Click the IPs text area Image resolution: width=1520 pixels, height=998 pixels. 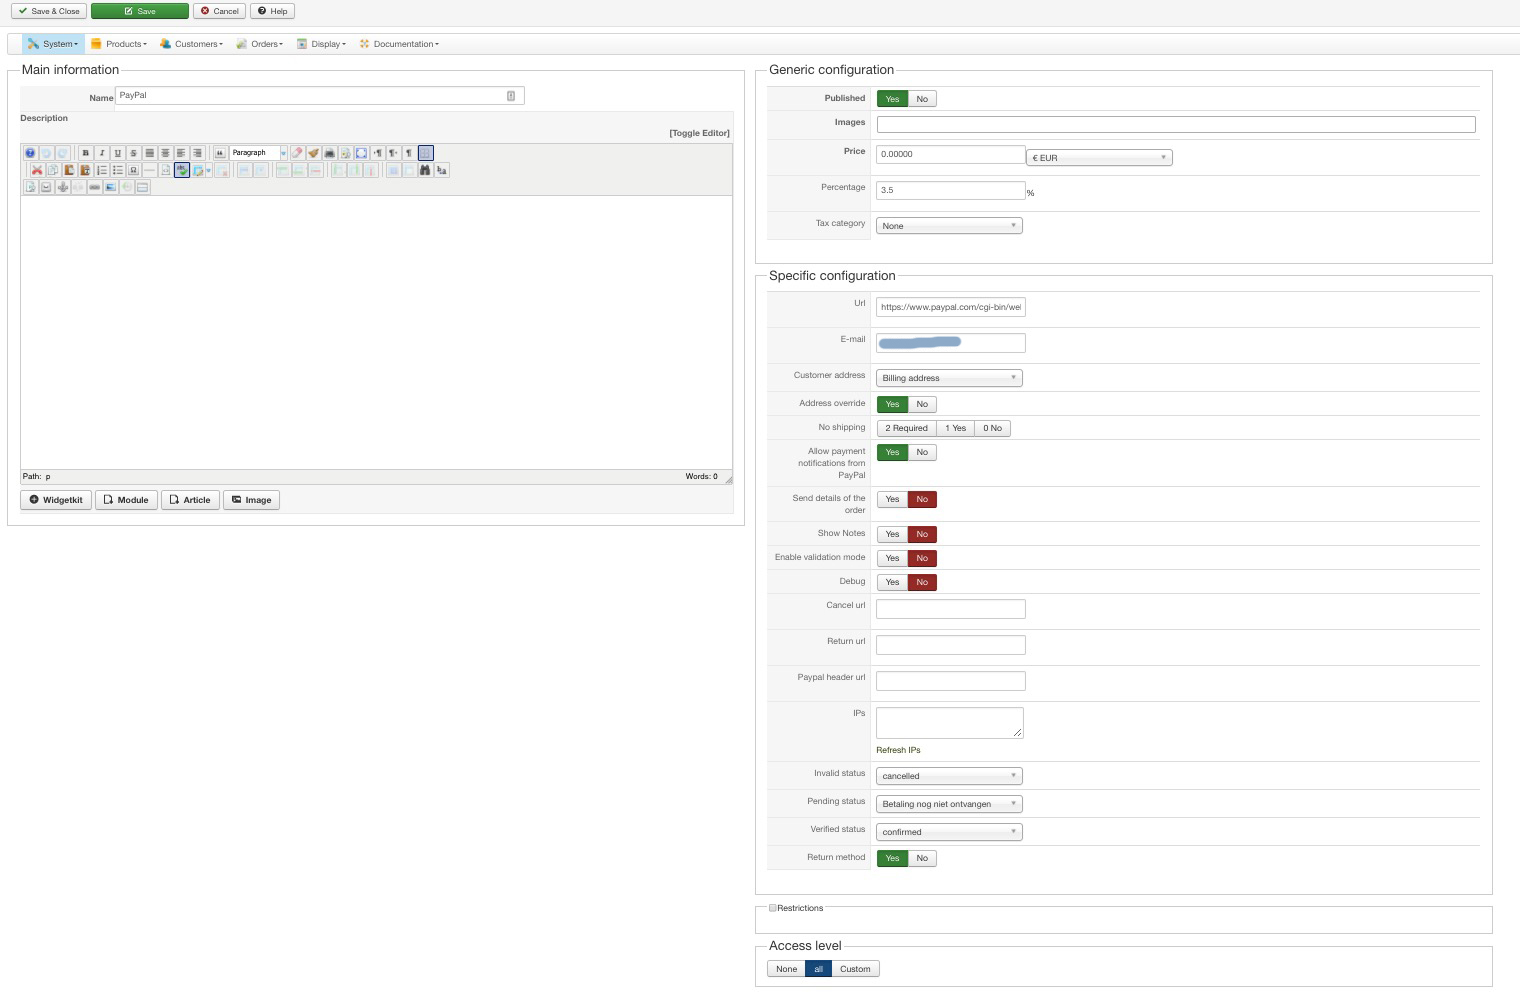tap(949, 723)
